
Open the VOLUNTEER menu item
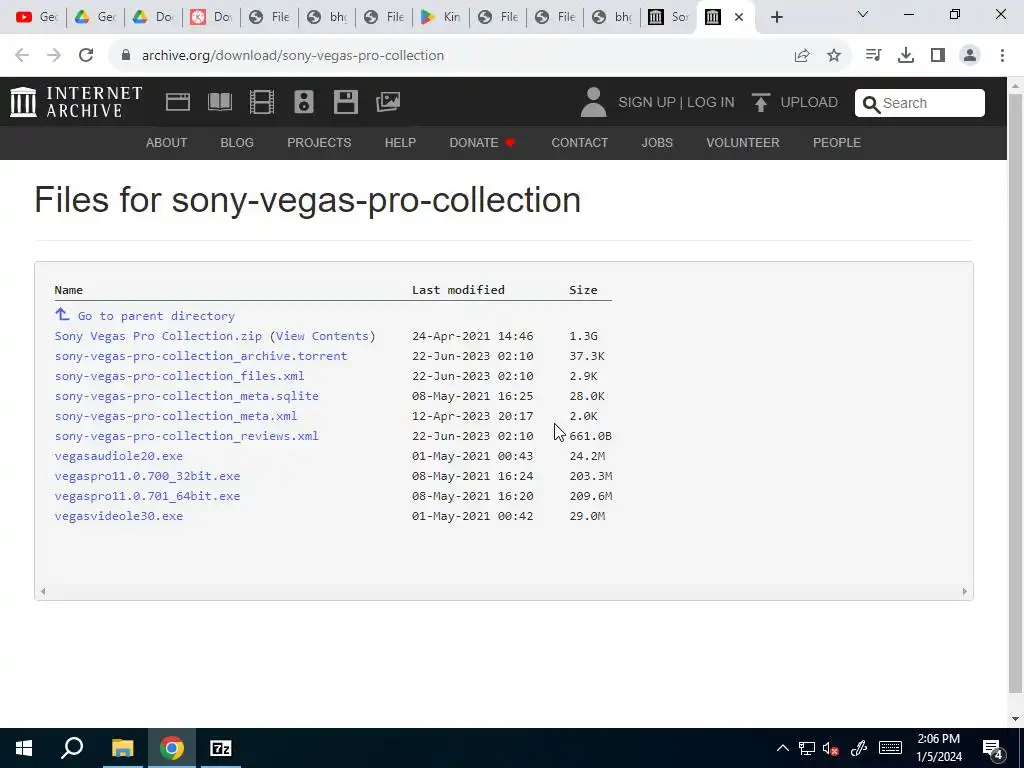[743, 142]
